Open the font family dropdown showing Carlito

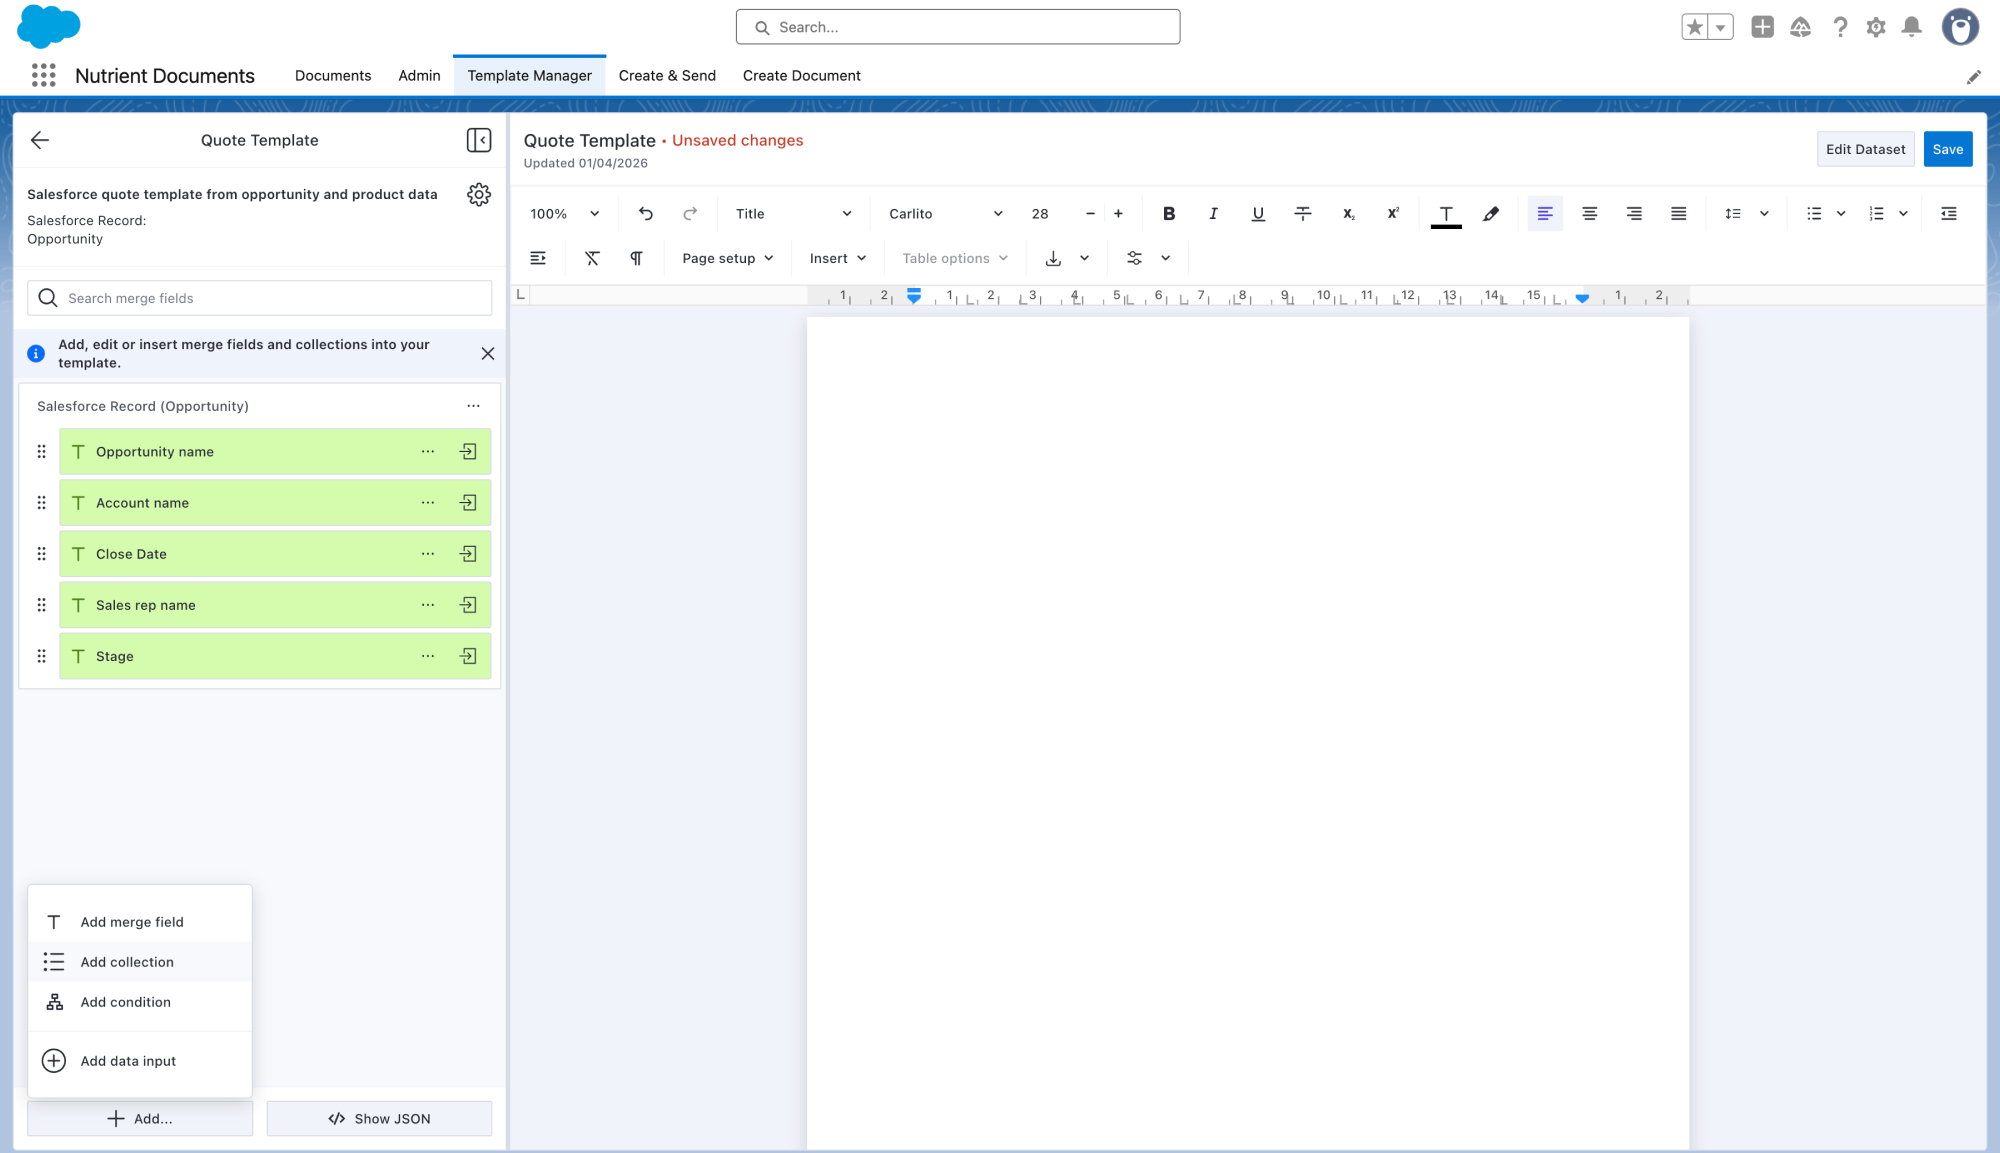pyautogui.click(x=943, y=213)
